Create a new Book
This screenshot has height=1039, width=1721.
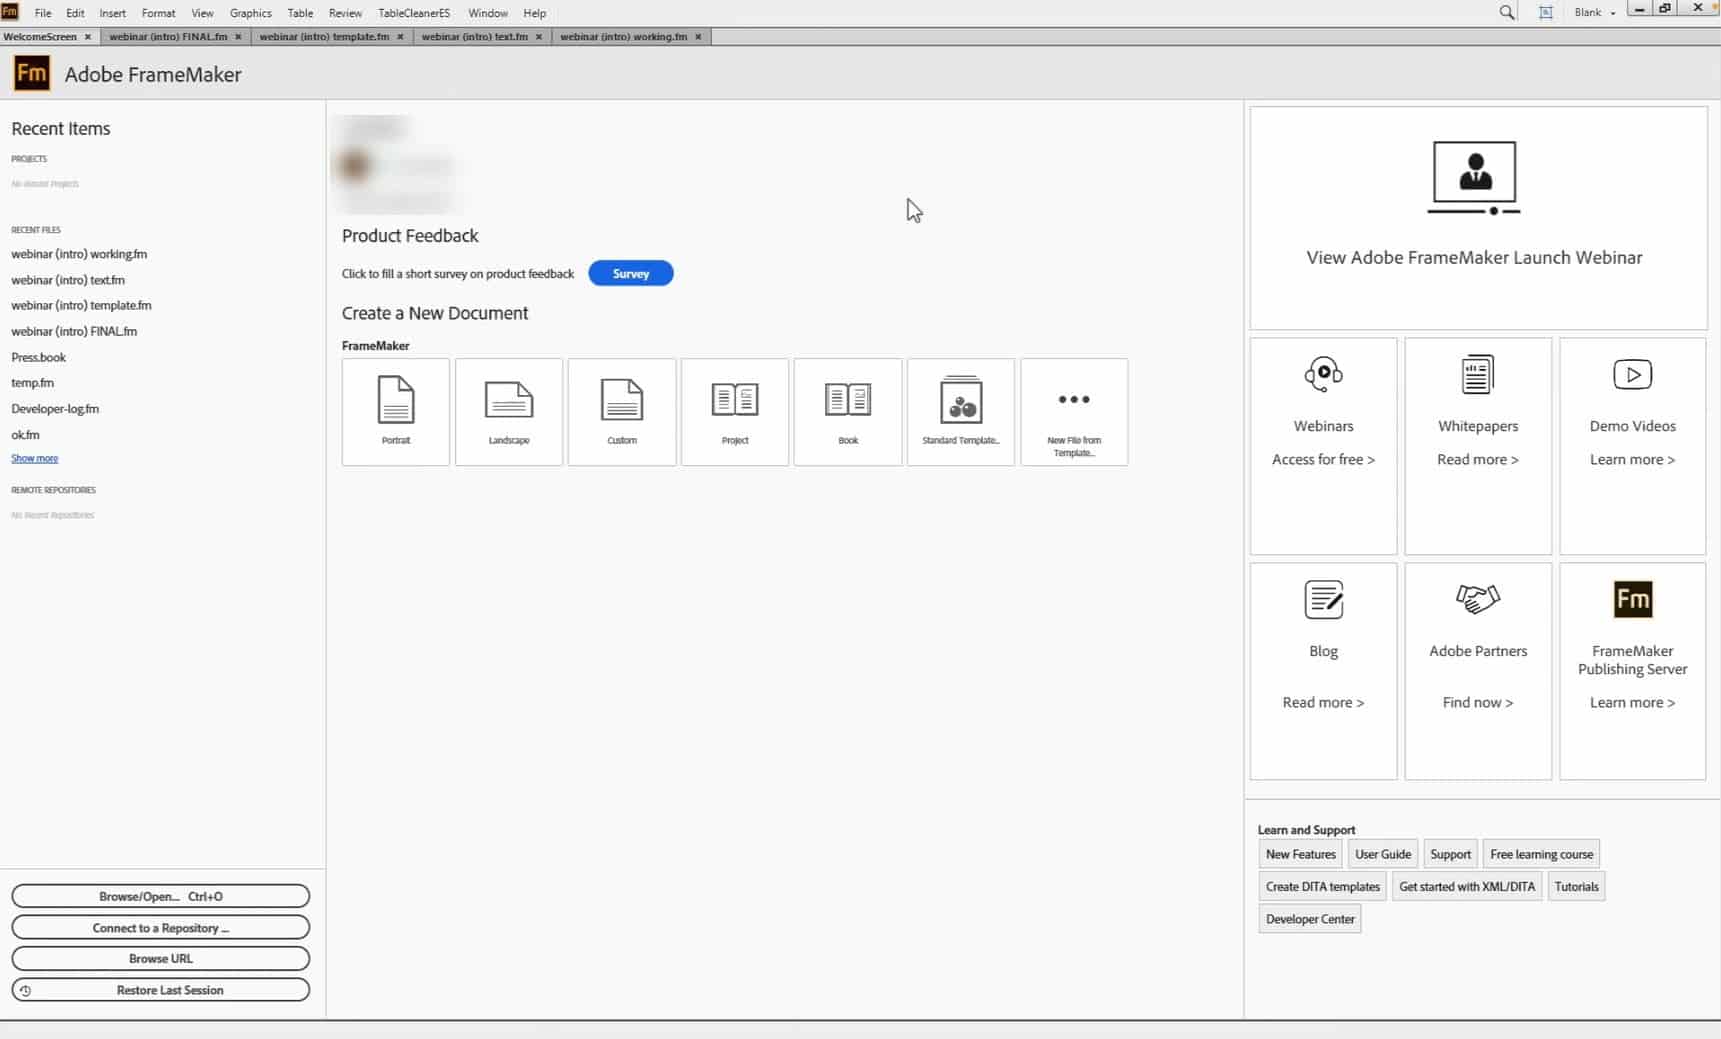coord(847,411)
